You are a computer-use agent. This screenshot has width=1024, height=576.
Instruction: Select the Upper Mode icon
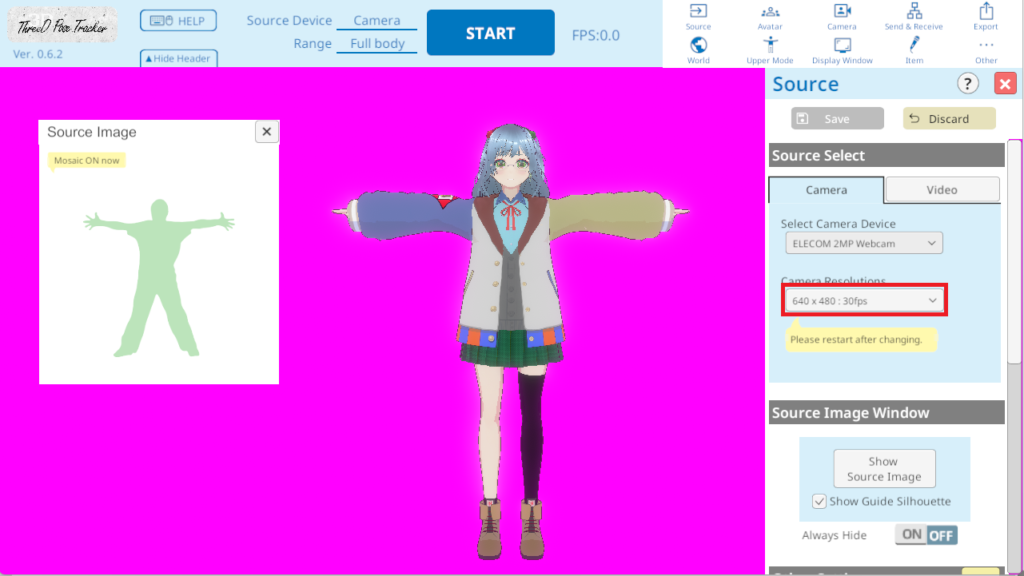tap(770, 50)
